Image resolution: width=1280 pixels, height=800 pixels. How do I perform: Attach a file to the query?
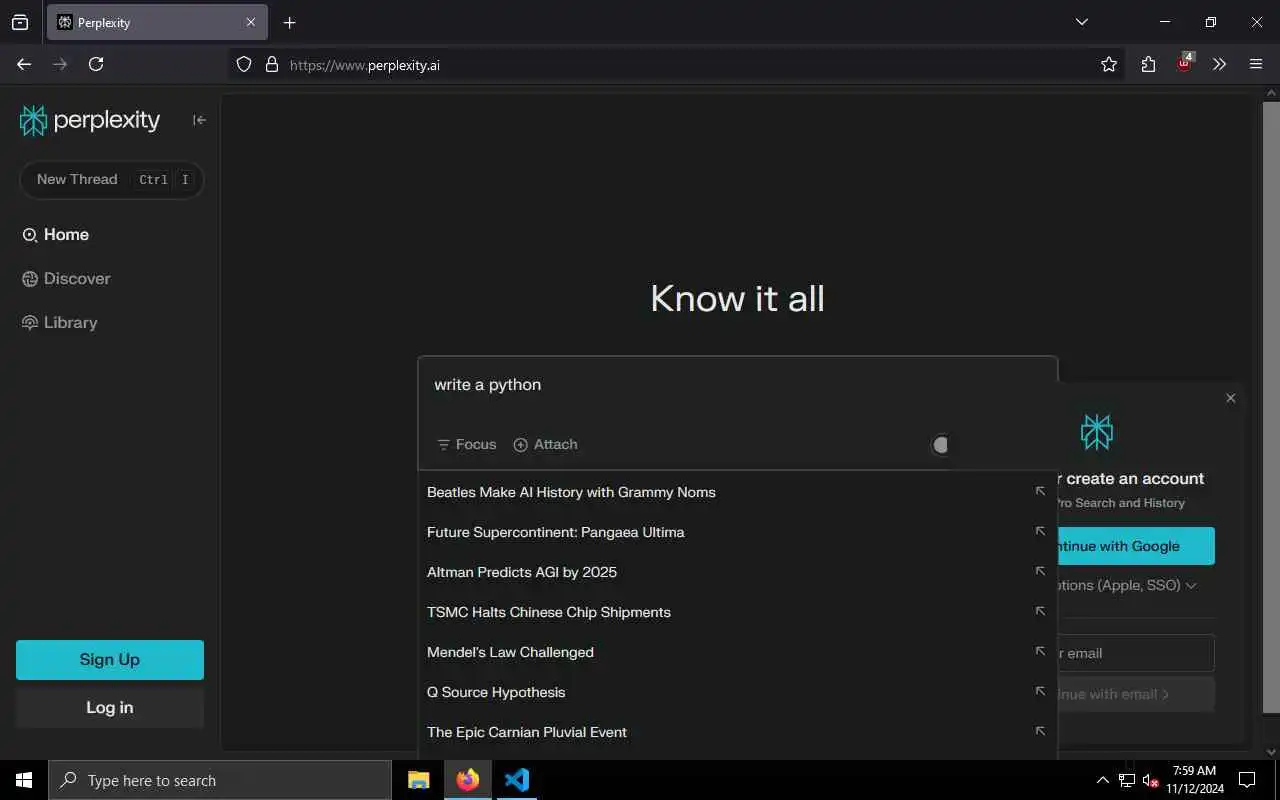click(x=545, y=444)
